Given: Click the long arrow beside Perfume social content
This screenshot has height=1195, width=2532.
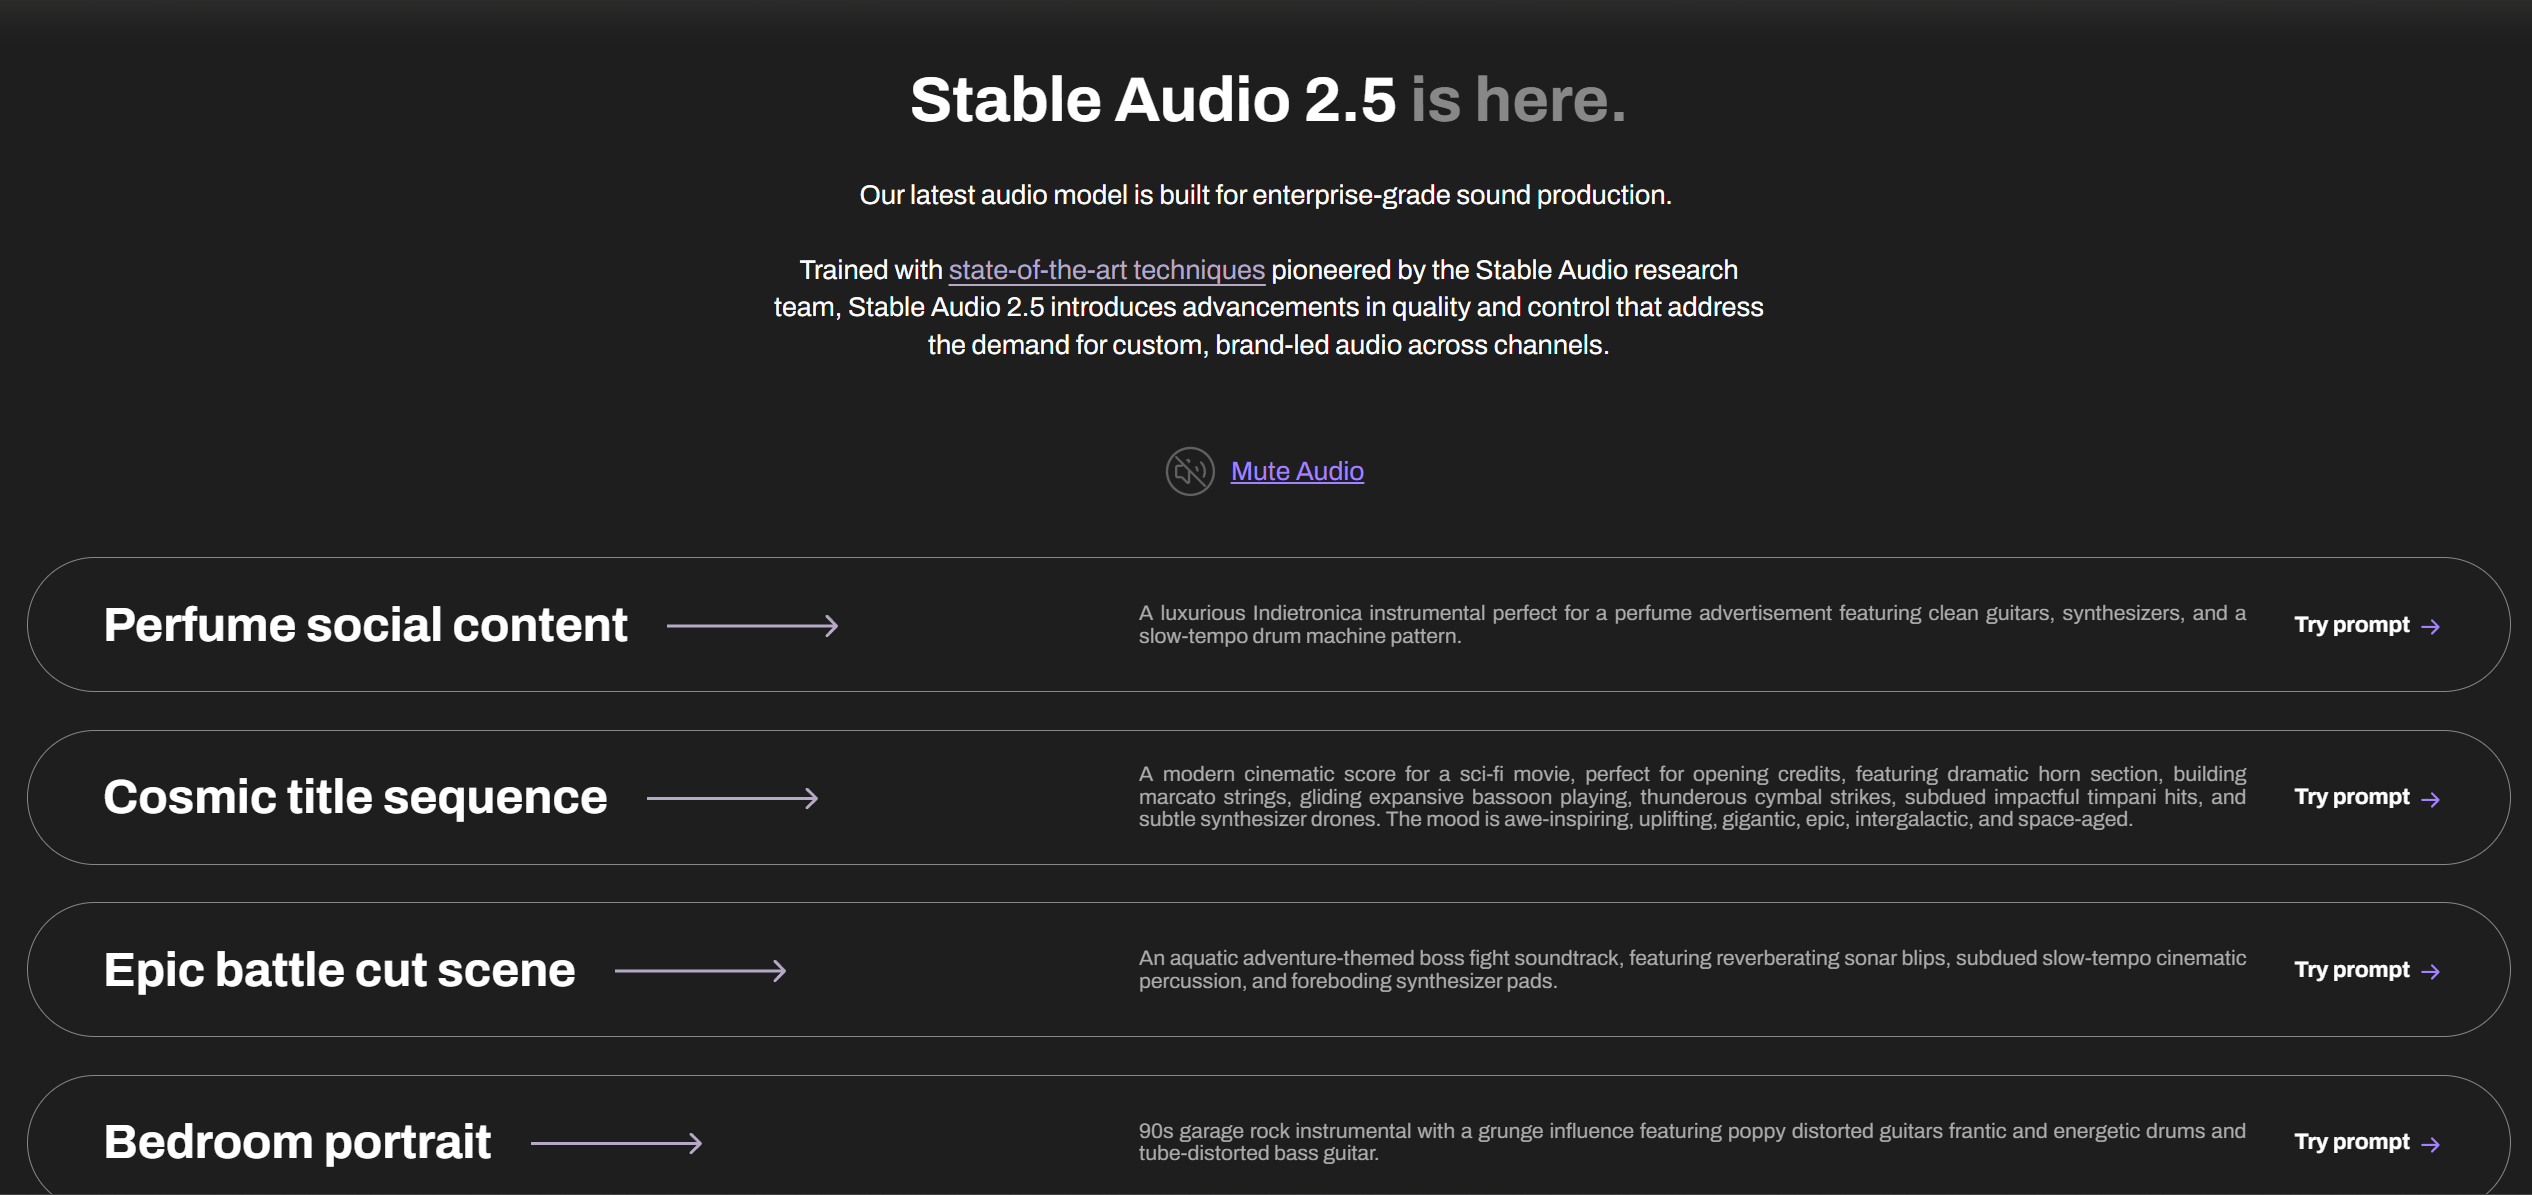Looking at the screenshot, I should (x=752, y=626).
